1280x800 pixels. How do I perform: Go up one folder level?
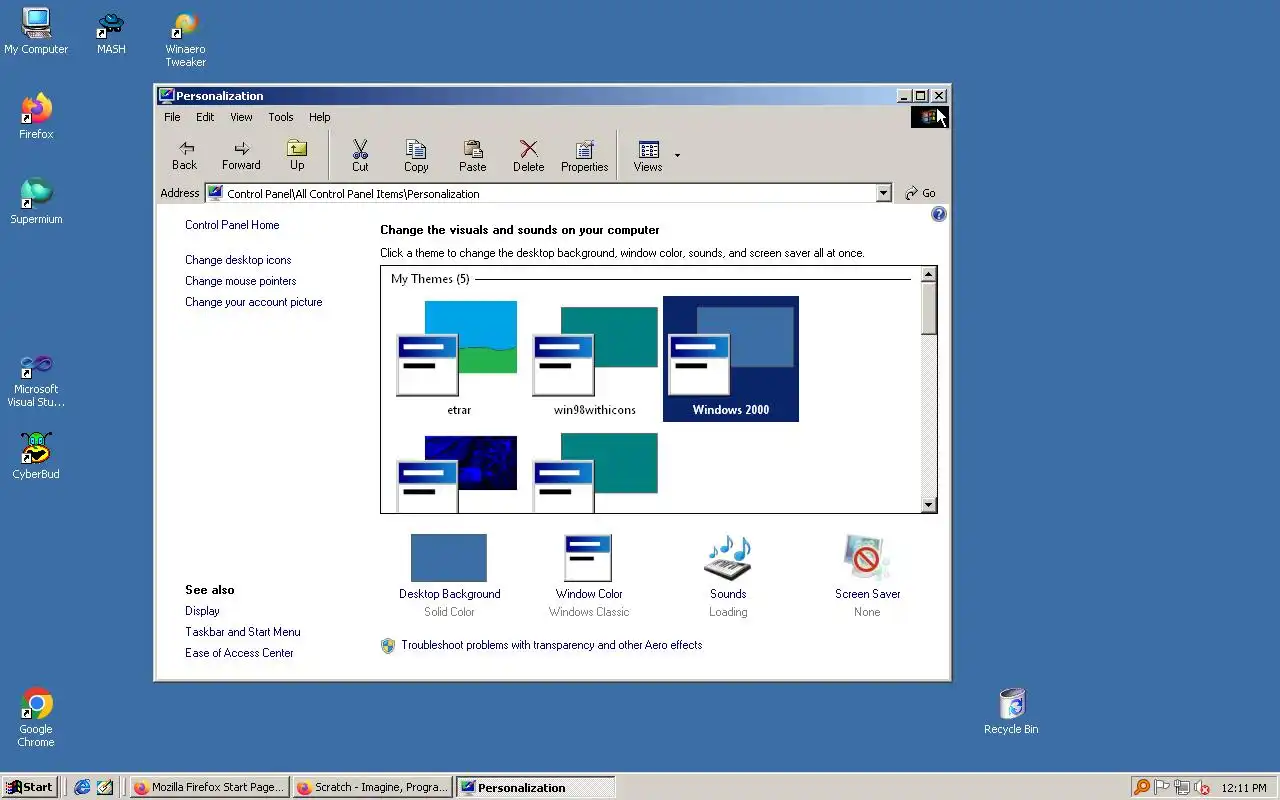[297, 155]
